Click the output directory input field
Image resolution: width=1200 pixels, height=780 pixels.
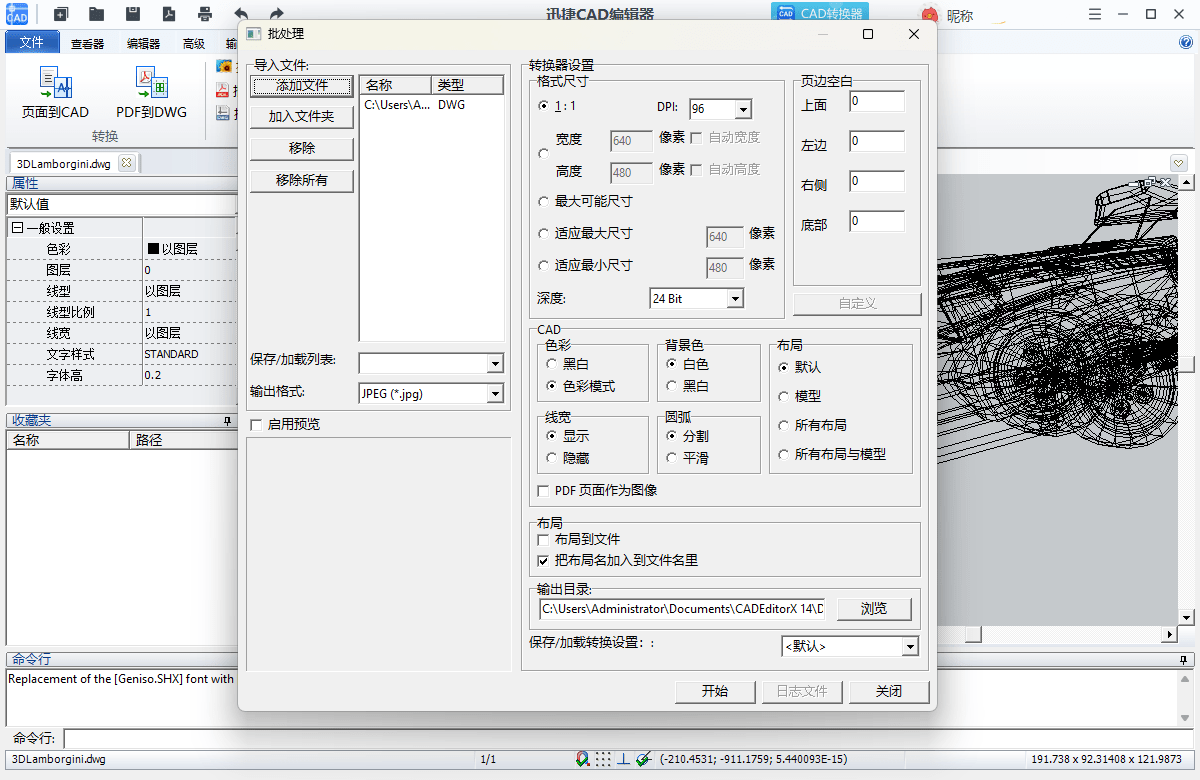point(680,608)
